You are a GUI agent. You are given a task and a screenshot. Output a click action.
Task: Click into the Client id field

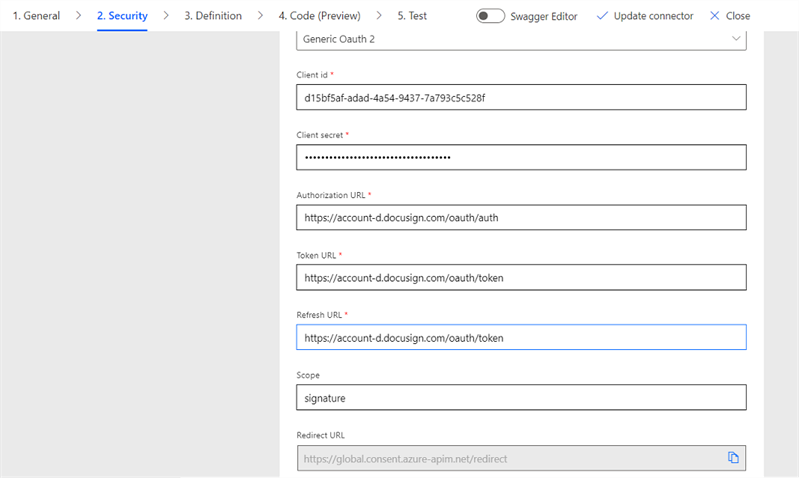click(521, 98)
